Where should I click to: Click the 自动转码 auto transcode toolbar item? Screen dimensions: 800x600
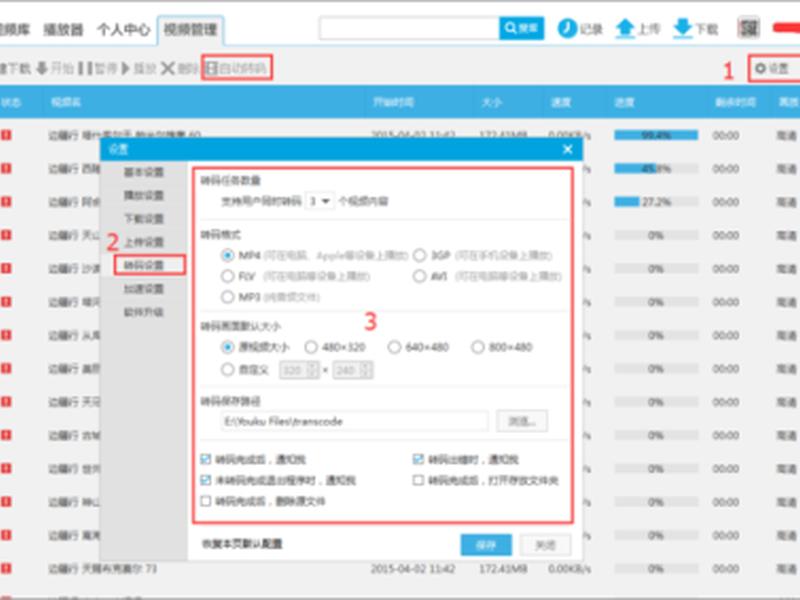pyautogui.click(x=237, y=68)
